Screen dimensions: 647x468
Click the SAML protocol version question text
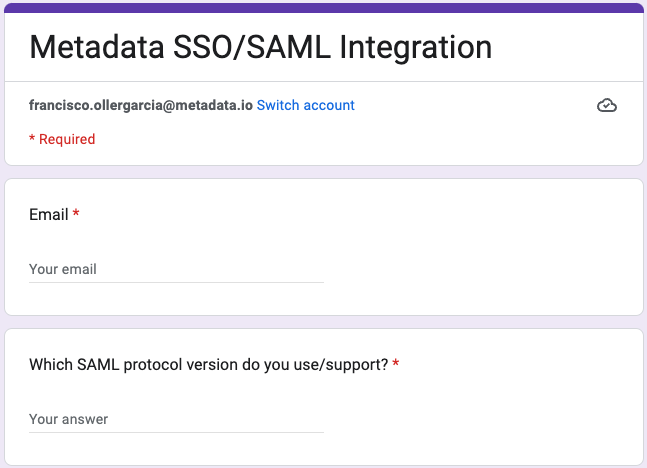click(208, 364)
